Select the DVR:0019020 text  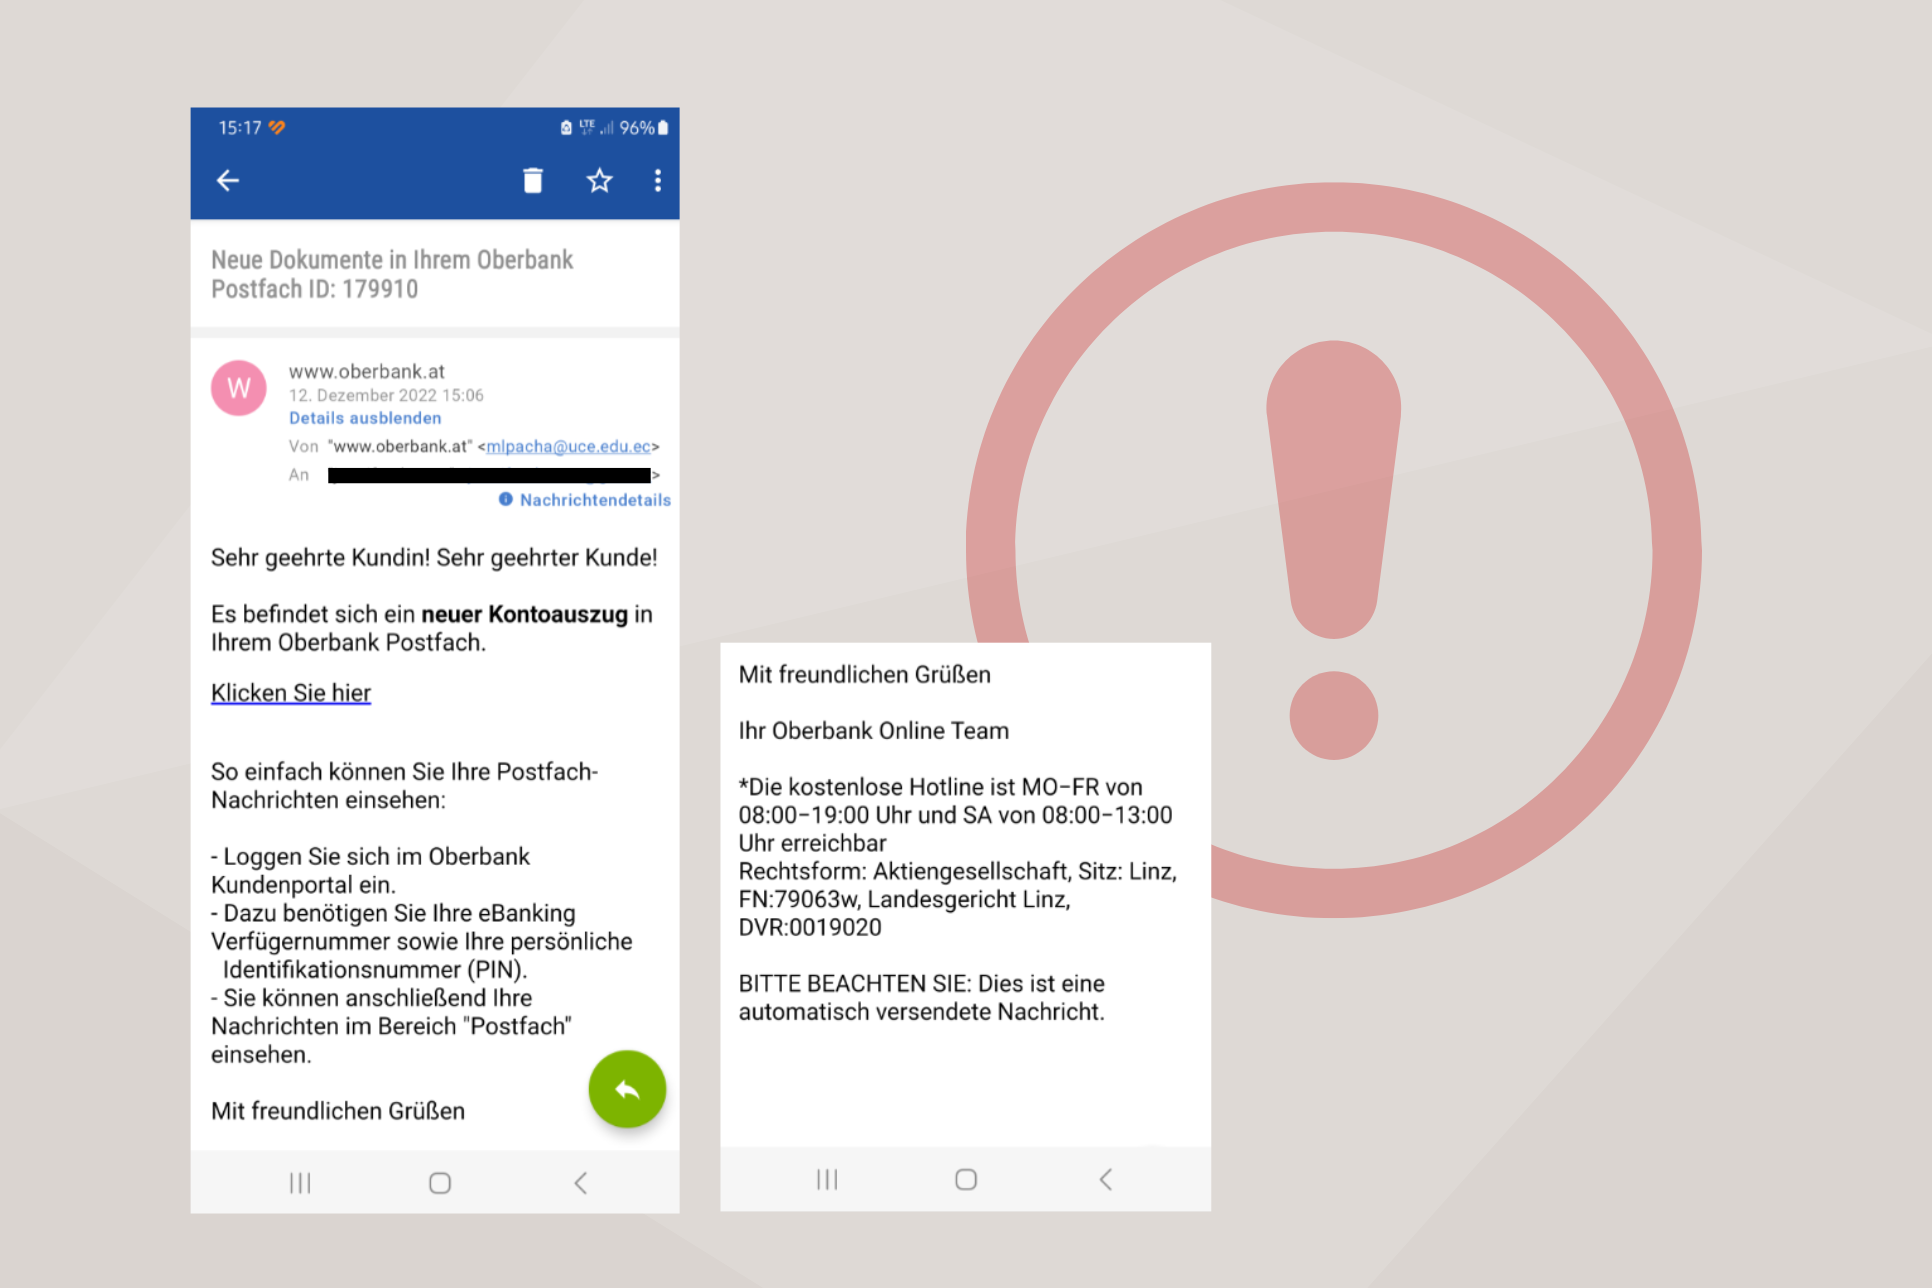coord(810,928)
